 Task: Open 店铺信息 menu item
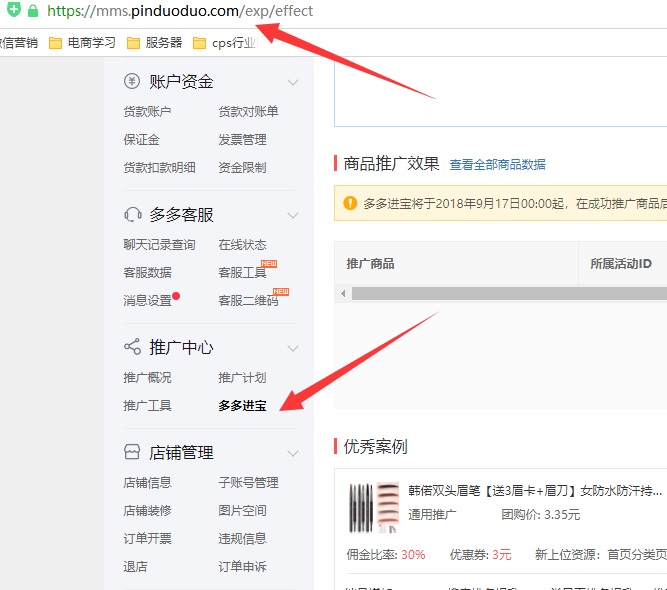click(x=147, y=483)
